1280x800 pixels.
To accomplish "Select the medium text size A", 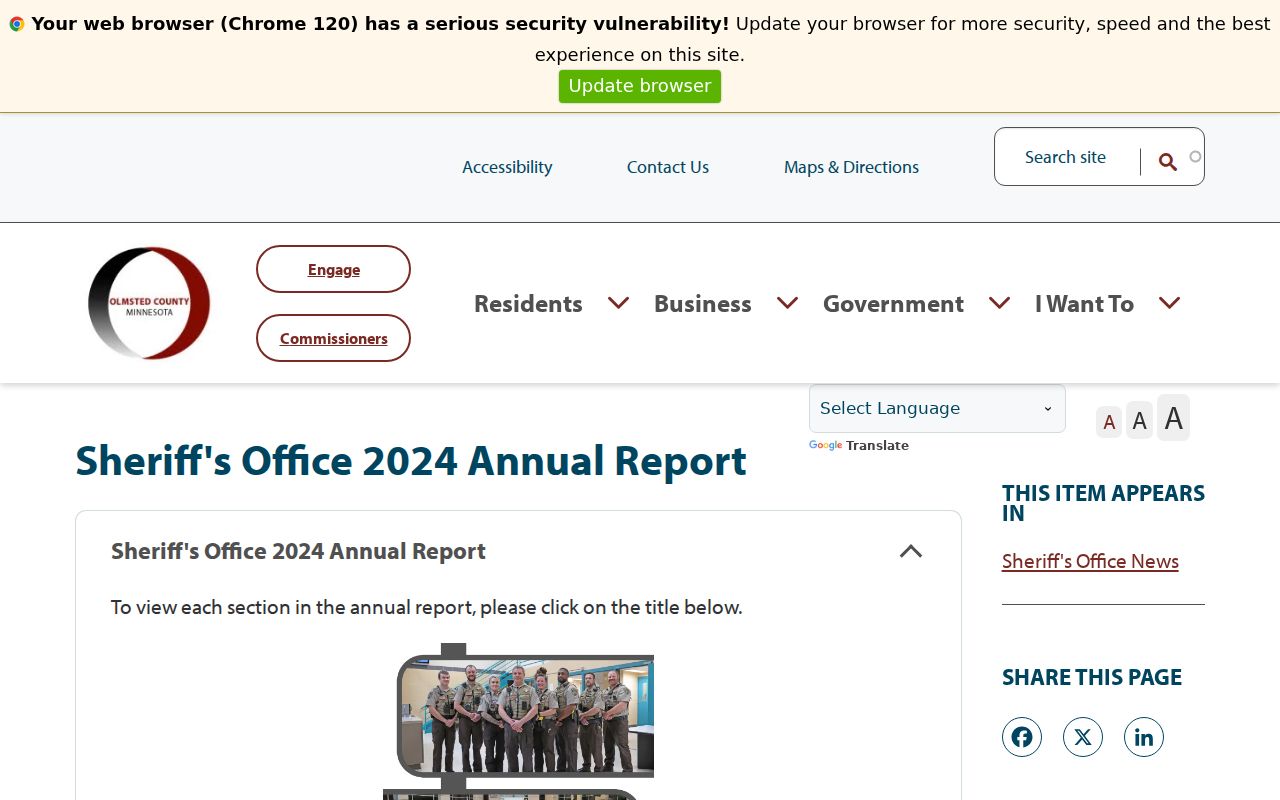I will (x=1139, y=421).
